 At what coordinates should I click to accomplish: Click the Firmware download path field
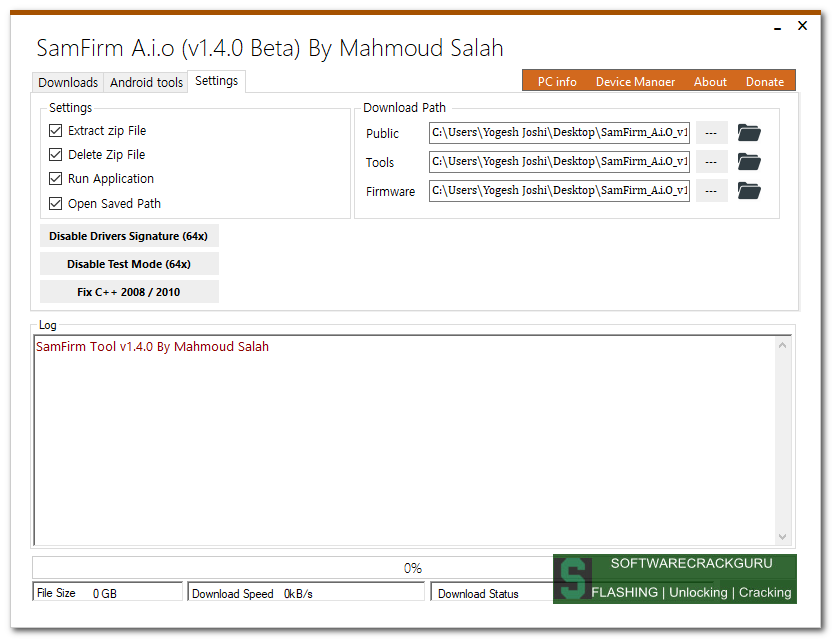(x=559, y=191)
